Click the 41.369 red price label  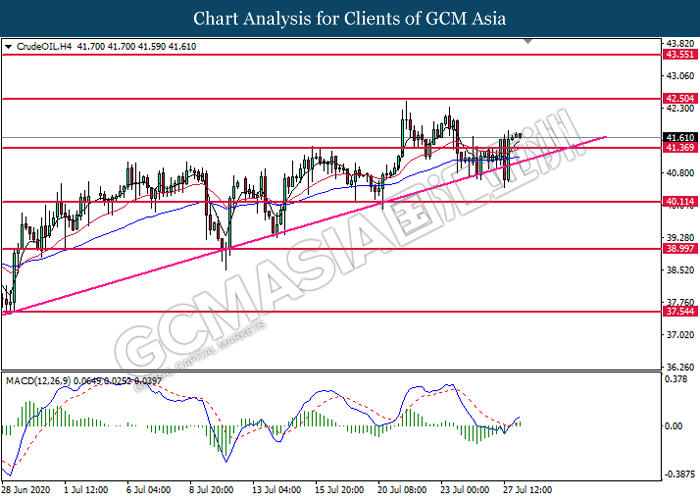(680, 147)
